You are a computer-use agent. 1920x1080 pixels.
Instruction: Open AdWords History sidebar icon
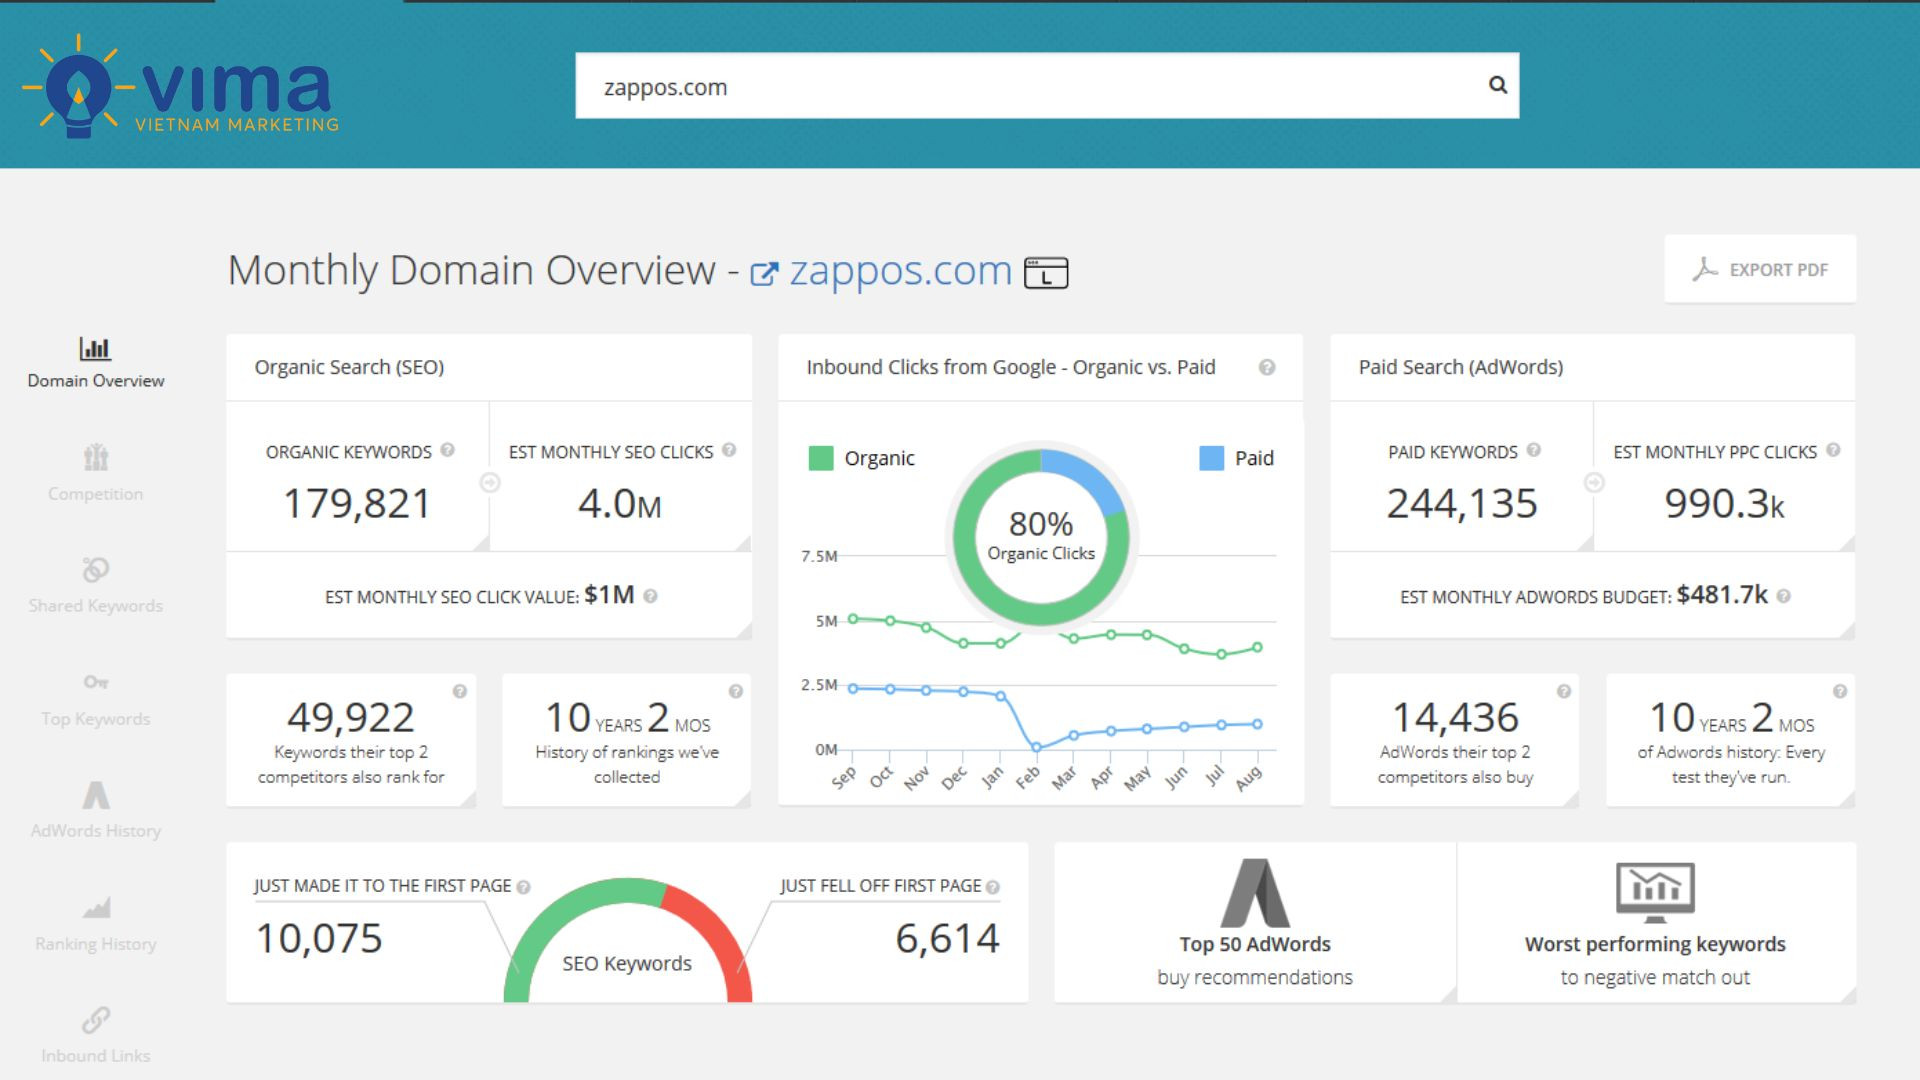coord(95,796)
